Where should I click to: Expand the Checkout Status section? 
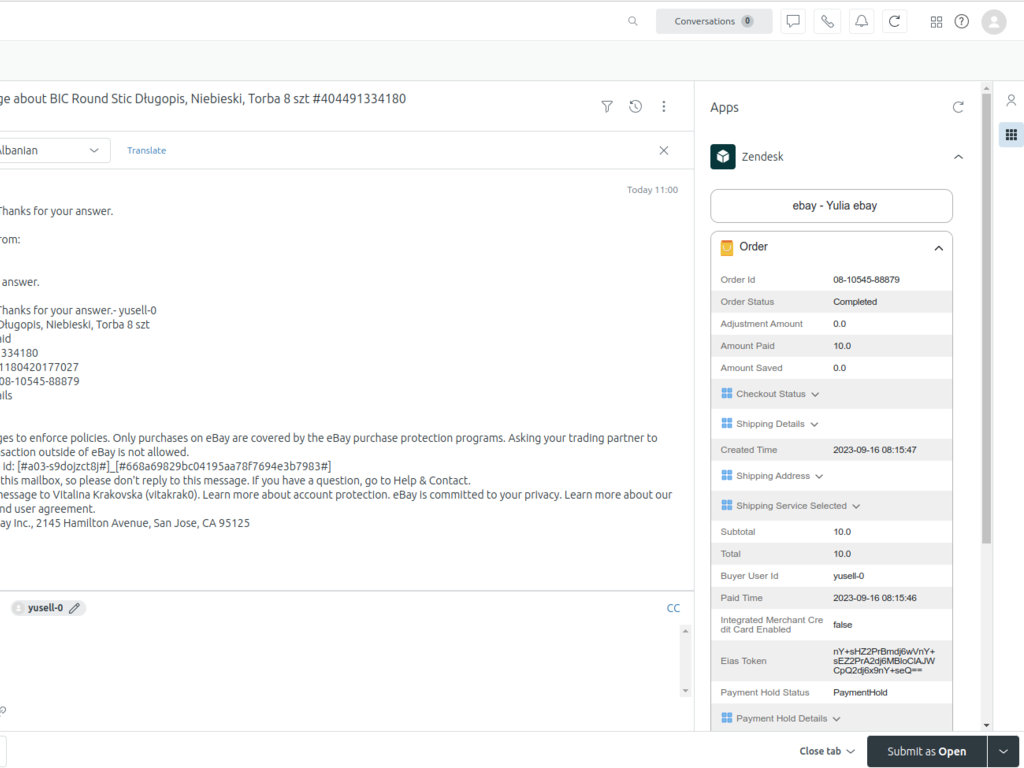770,394
